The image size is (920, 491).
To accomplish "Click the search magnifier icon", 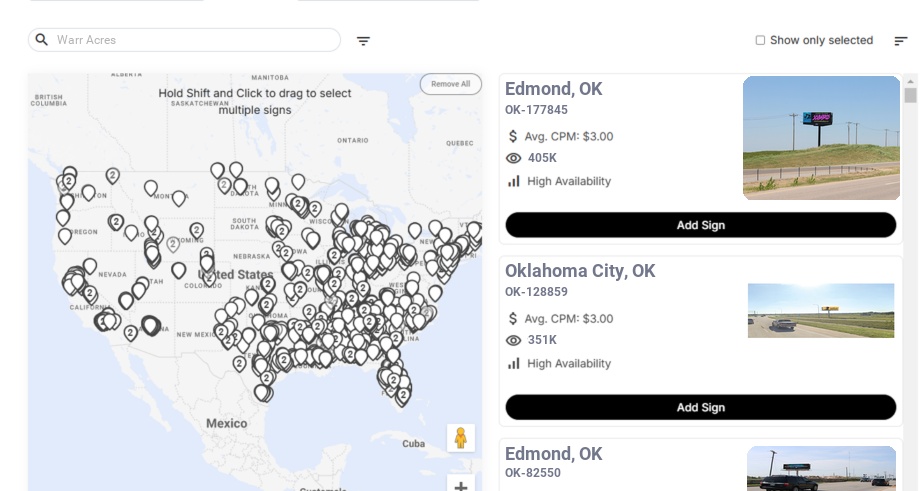I will click(x=42, y=40).
